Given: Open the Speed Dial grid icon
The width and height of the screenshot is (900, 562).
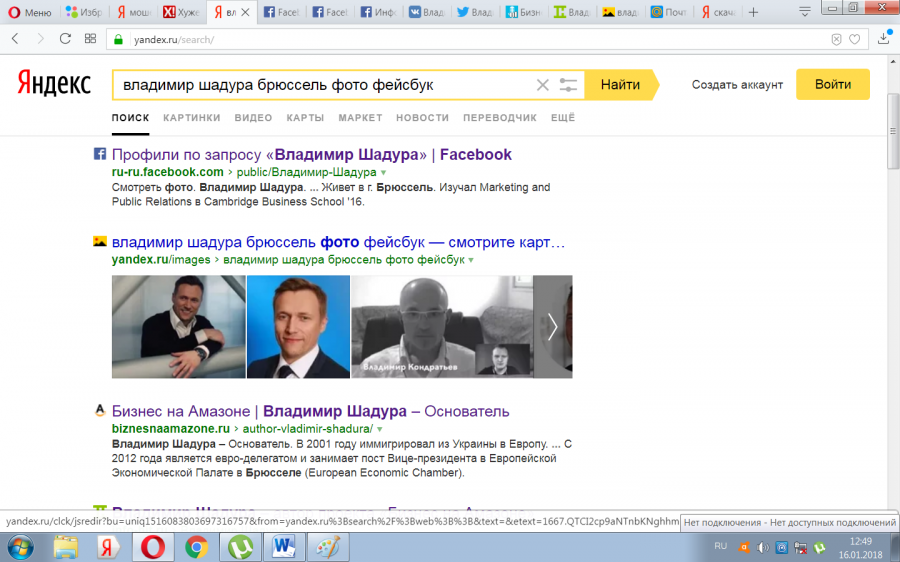Looking at the screenshot, I should (x=90, y=39).
